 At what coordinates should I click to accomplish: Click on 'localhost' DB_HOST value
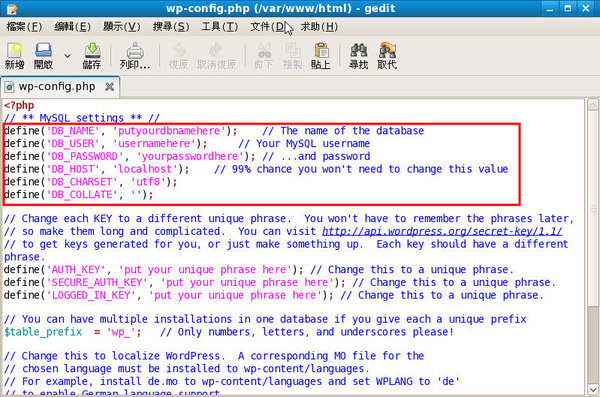[145, 169]
